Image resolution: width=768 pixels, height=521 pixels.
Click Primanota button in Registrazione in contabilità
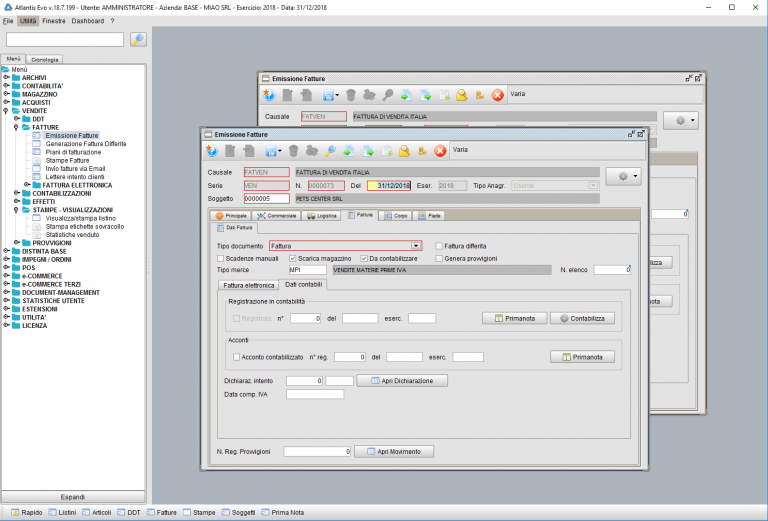click(514, 318)
